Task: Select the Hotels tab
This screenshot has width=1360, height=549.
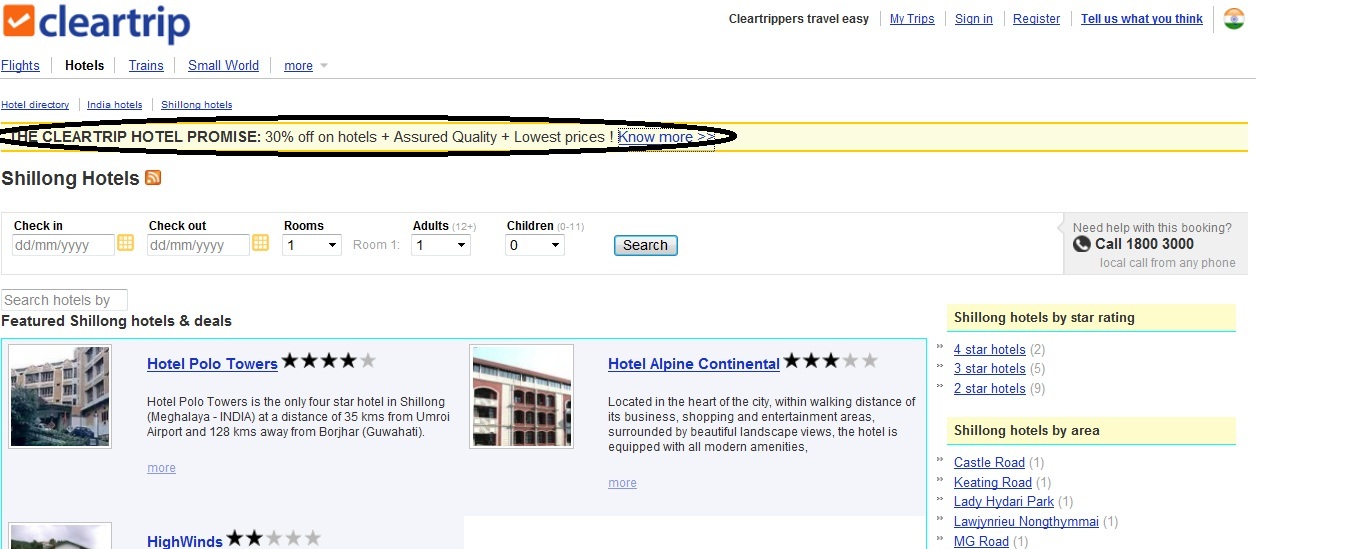Action: pos(84,66)
